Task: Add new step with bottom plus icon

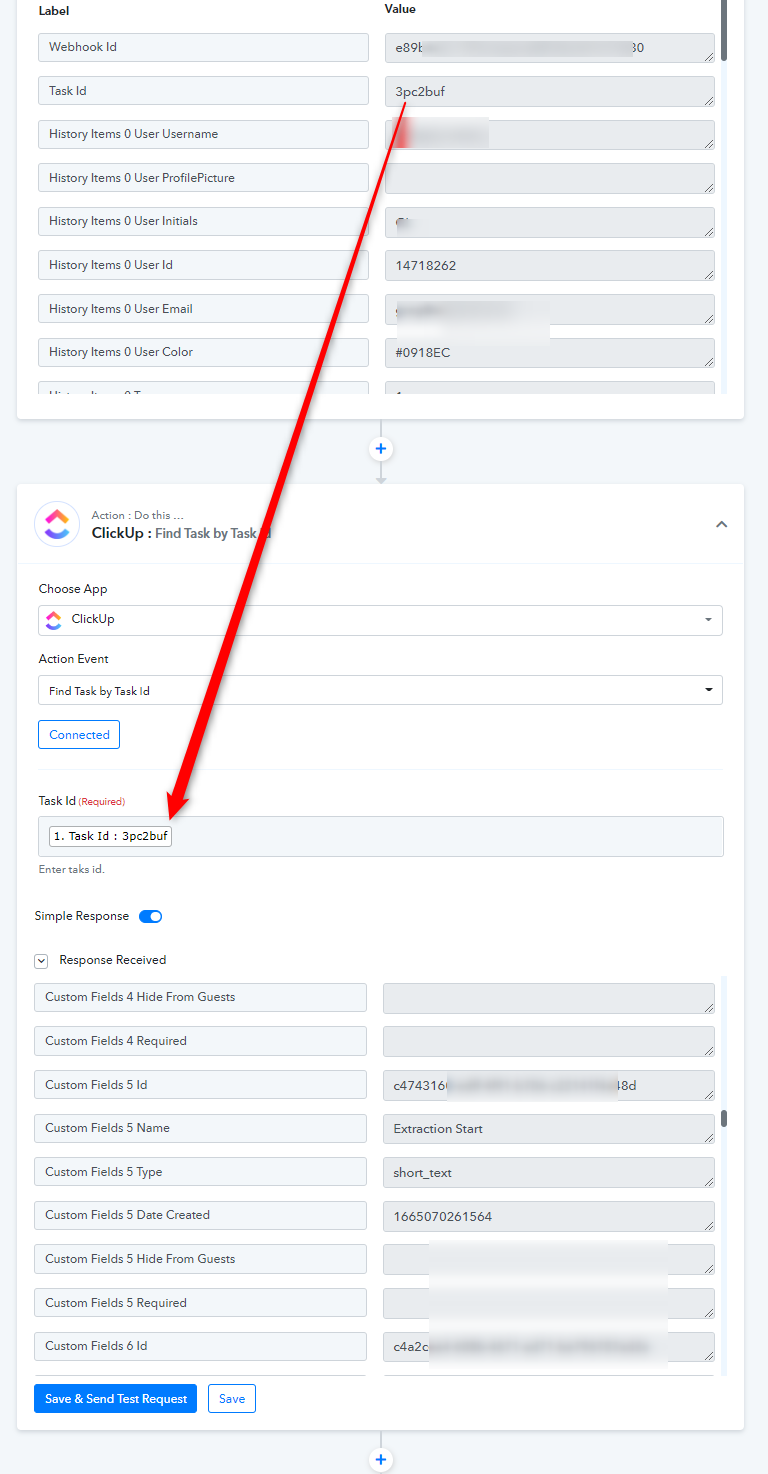Action: (x=380, y=1460)
